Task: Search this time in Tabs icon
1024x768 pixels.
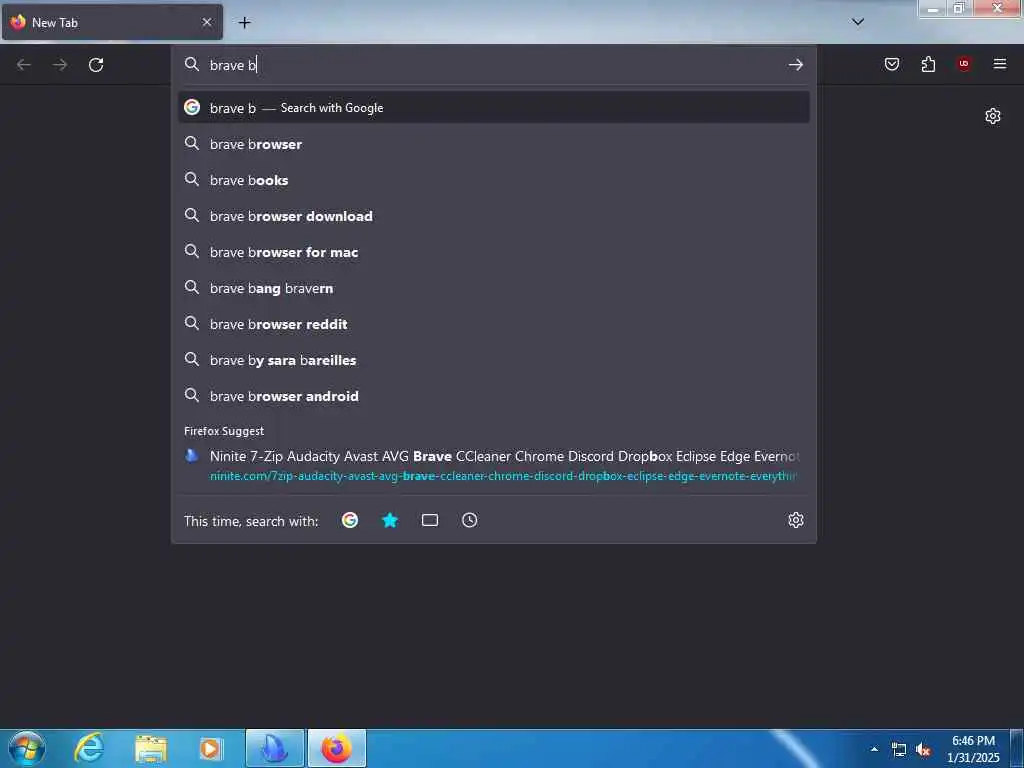Action: point(430,520)
